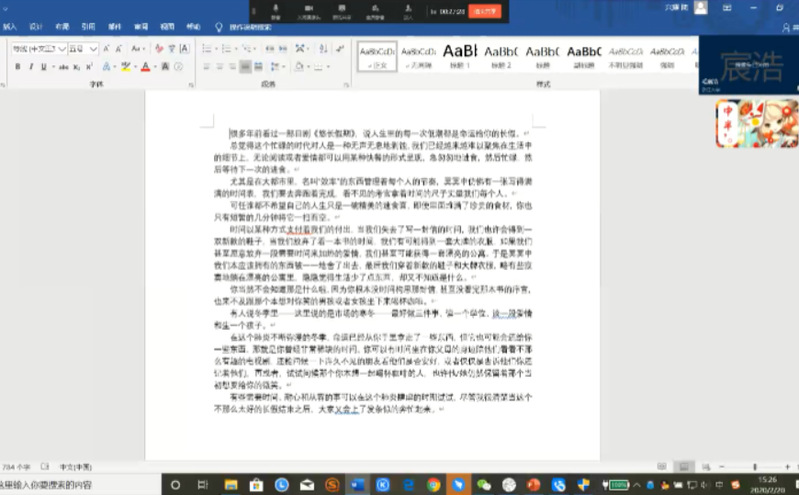Toggle bold formatting in the Font group
This screenshot has height=495, width=799.
(19, 67)
